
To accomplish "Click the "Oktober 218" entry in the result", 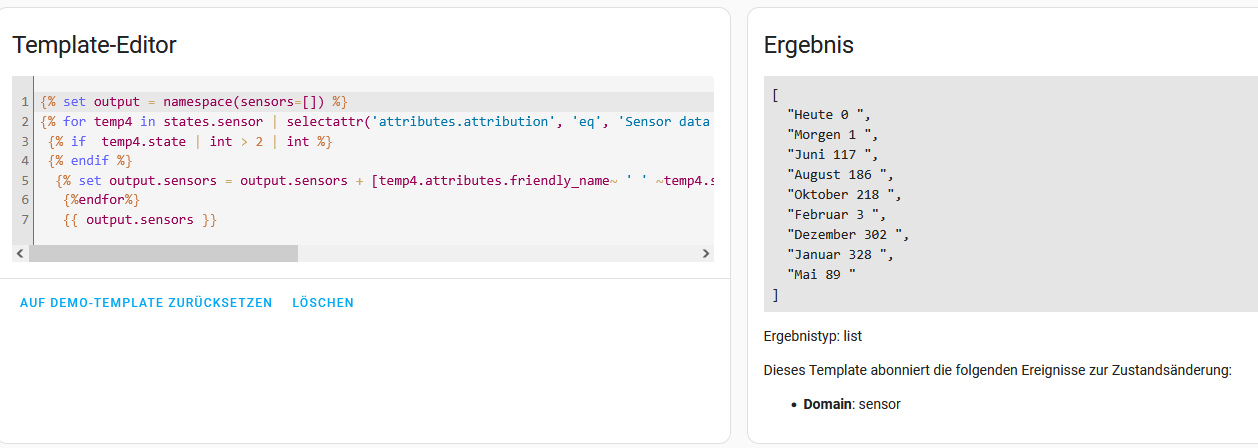I will tap(845, 195).
